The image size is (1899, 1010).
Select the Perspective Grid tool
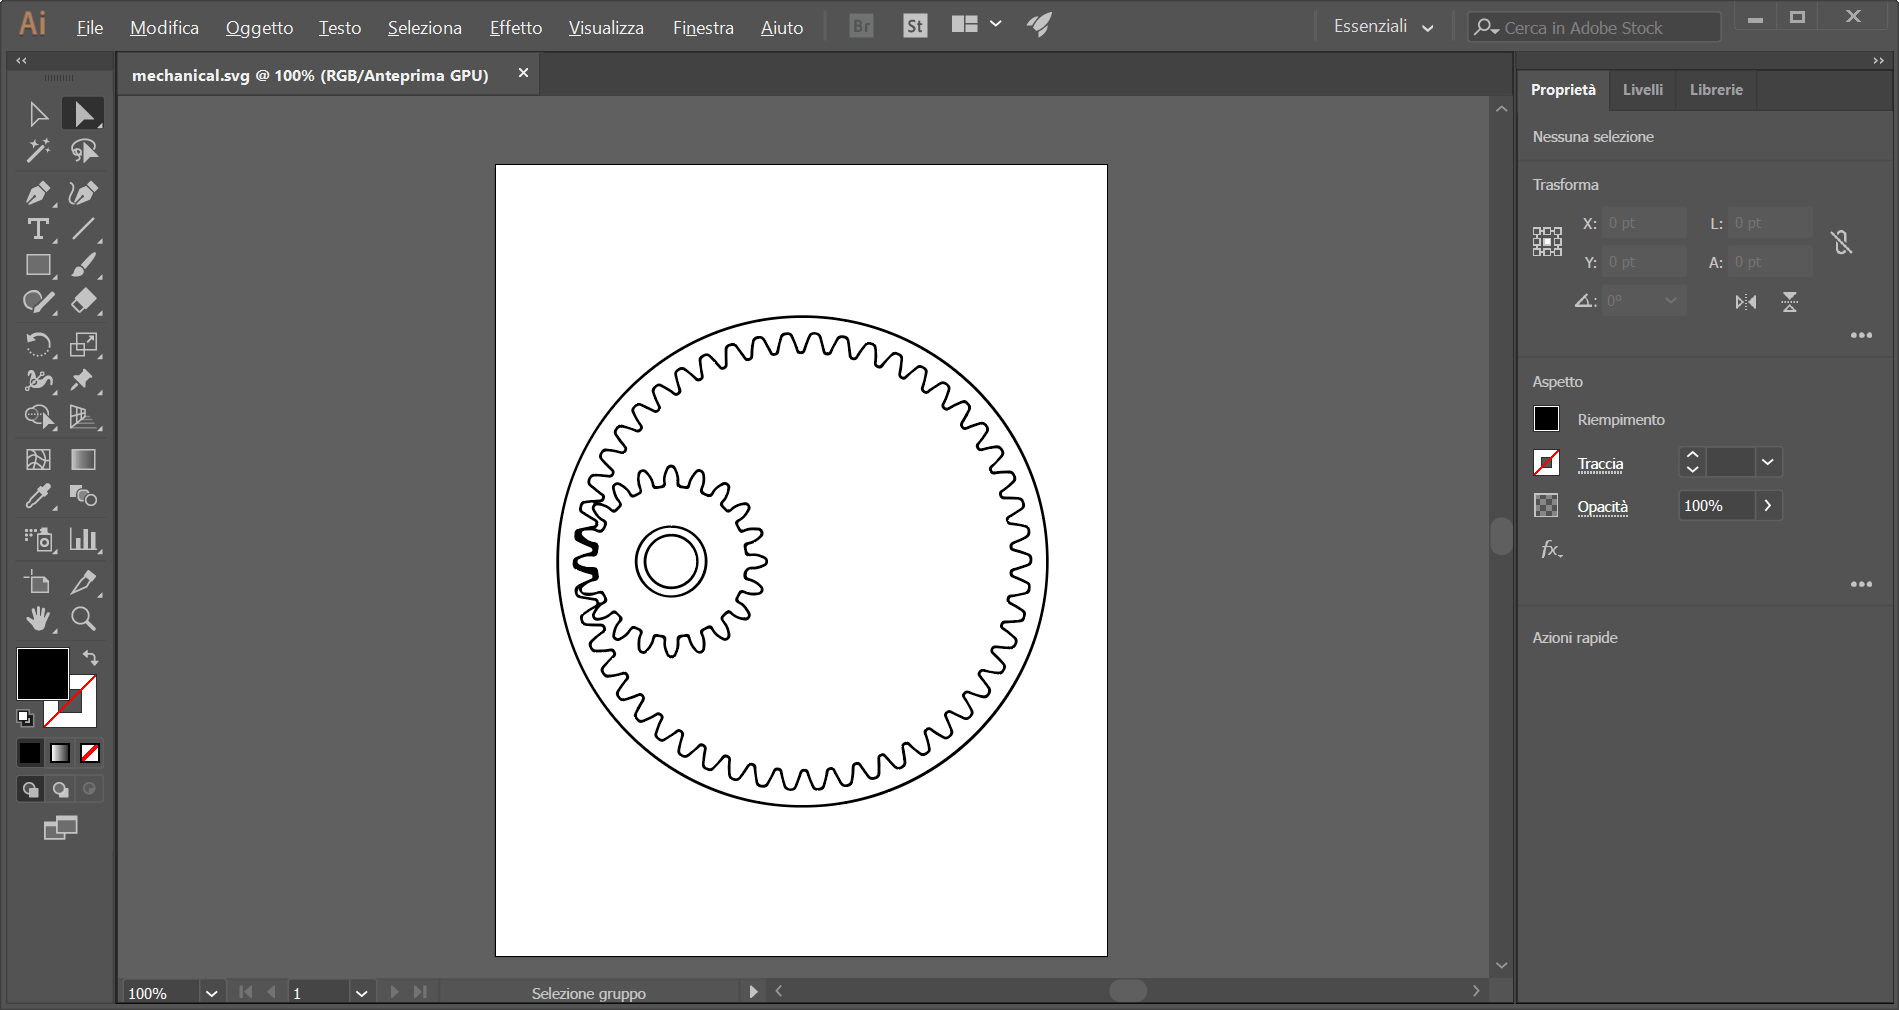[x=84, y=417]
